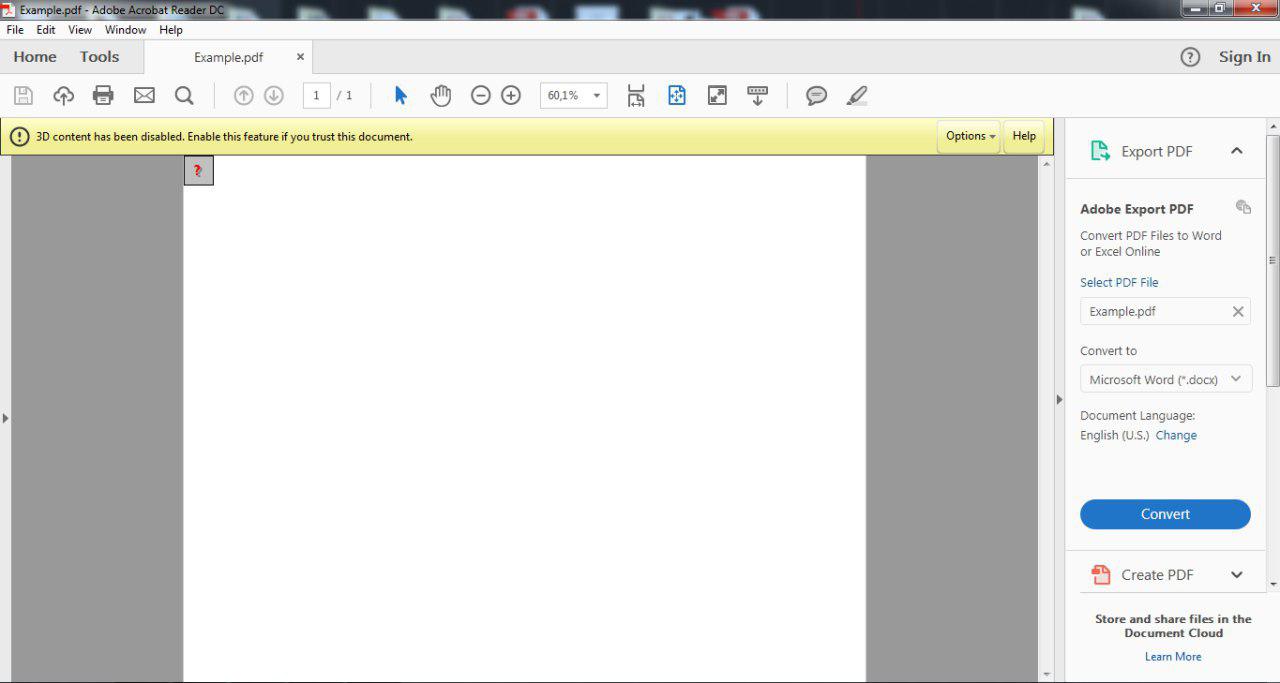Viewport: 1280px width, 683px height.
Task: Open the Window menu
Action: (x=125, y=30)
